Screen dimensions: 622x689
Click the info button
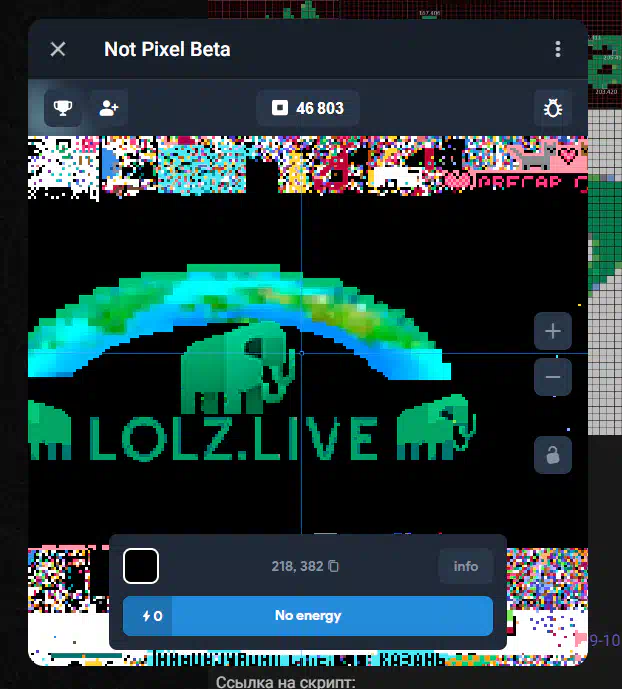466,566
